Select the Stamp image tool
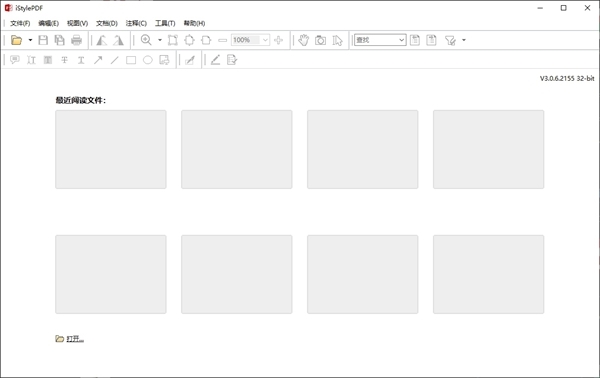 tap(164, 60)
